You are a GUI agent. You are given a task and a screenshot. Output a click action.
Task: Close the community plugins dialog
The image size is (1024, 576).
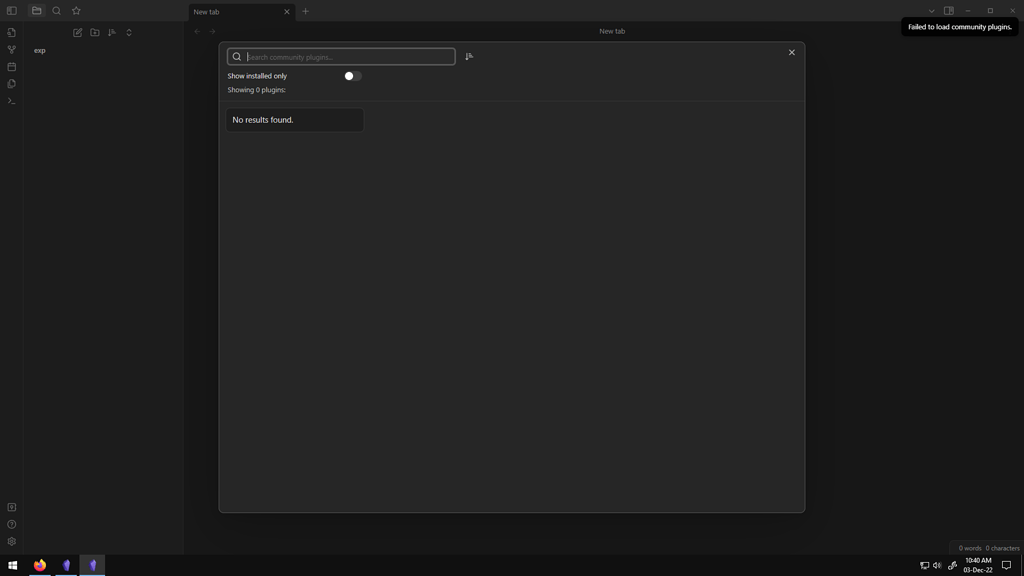(792, 52)
